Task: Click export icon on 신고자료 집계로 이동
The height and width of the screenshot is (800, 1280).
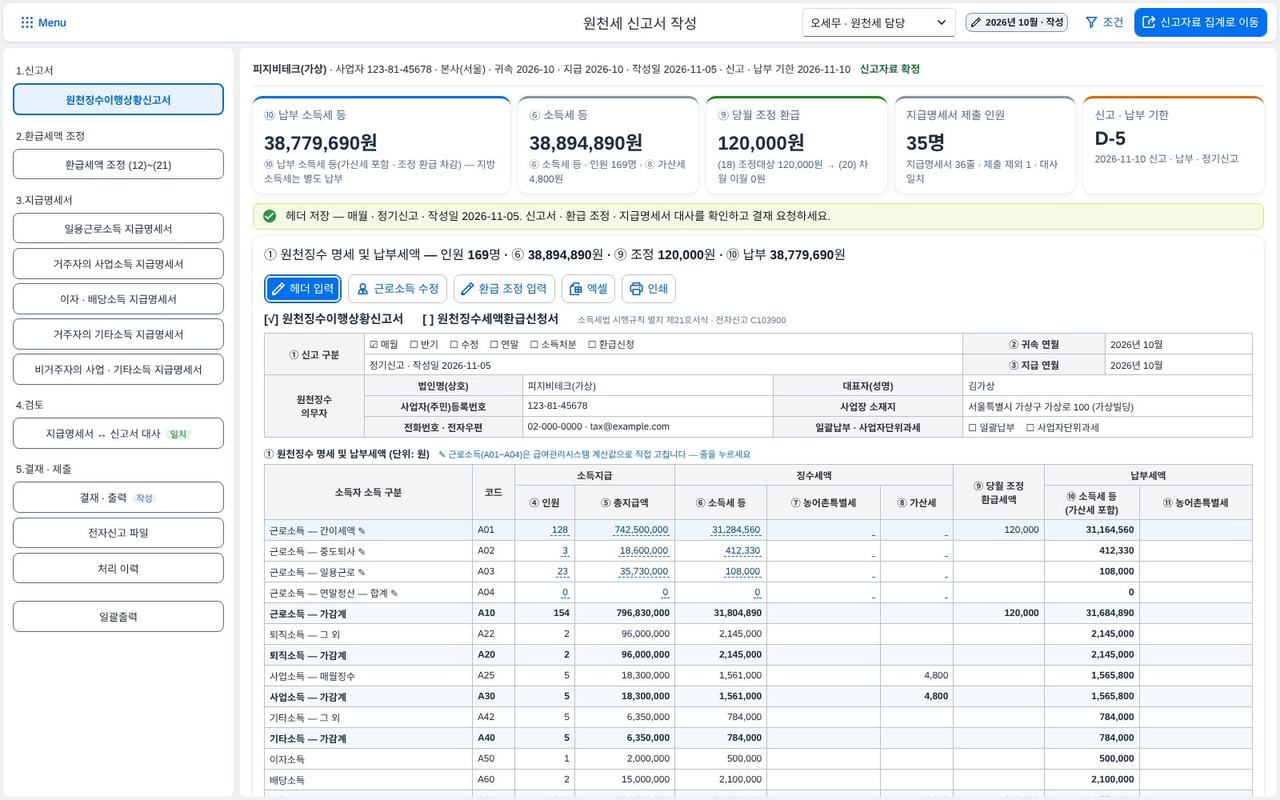Action: point(1149,22)
